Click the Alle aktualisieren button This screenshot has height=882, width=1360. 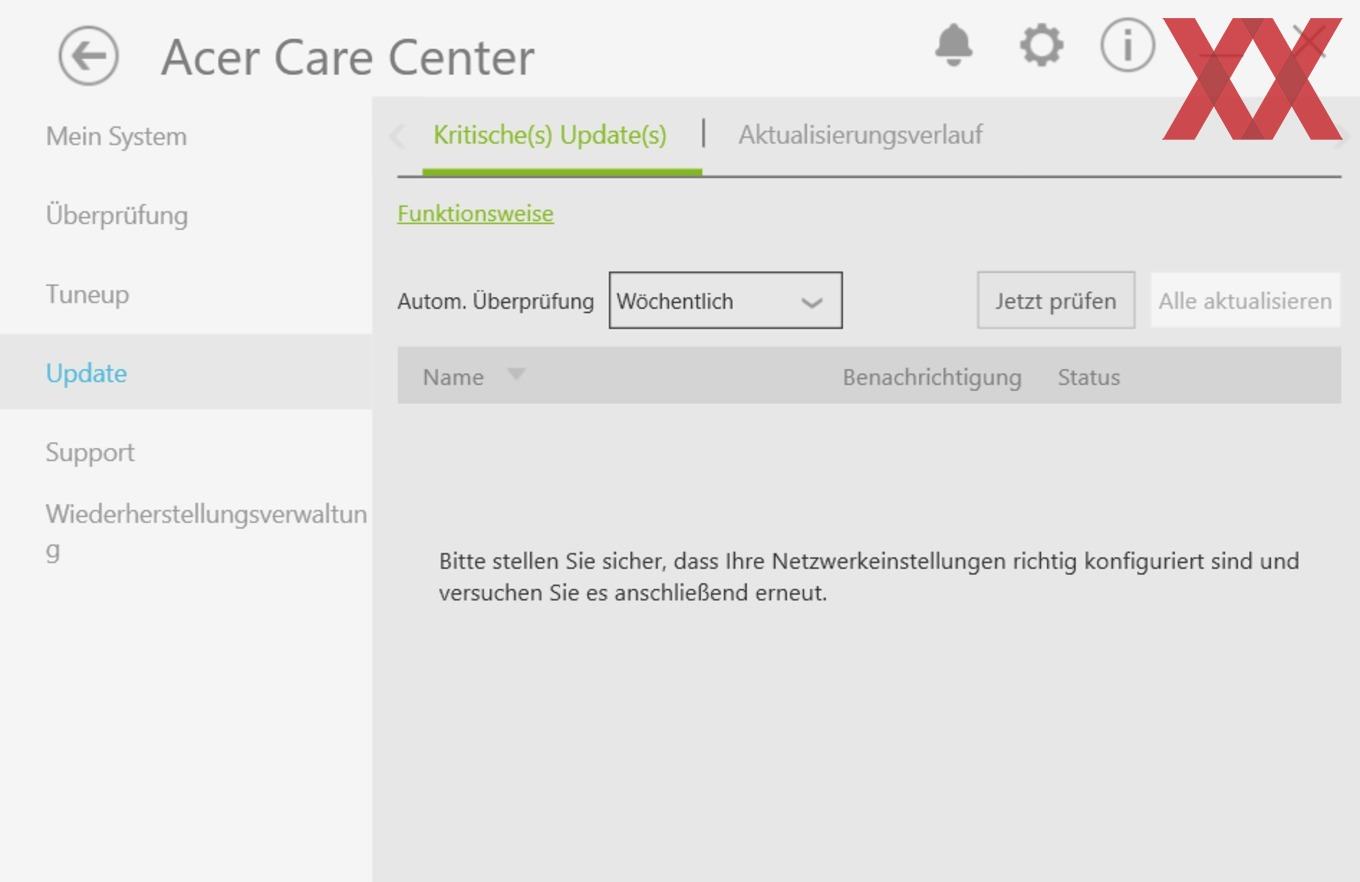click(x=1245, y=300)
